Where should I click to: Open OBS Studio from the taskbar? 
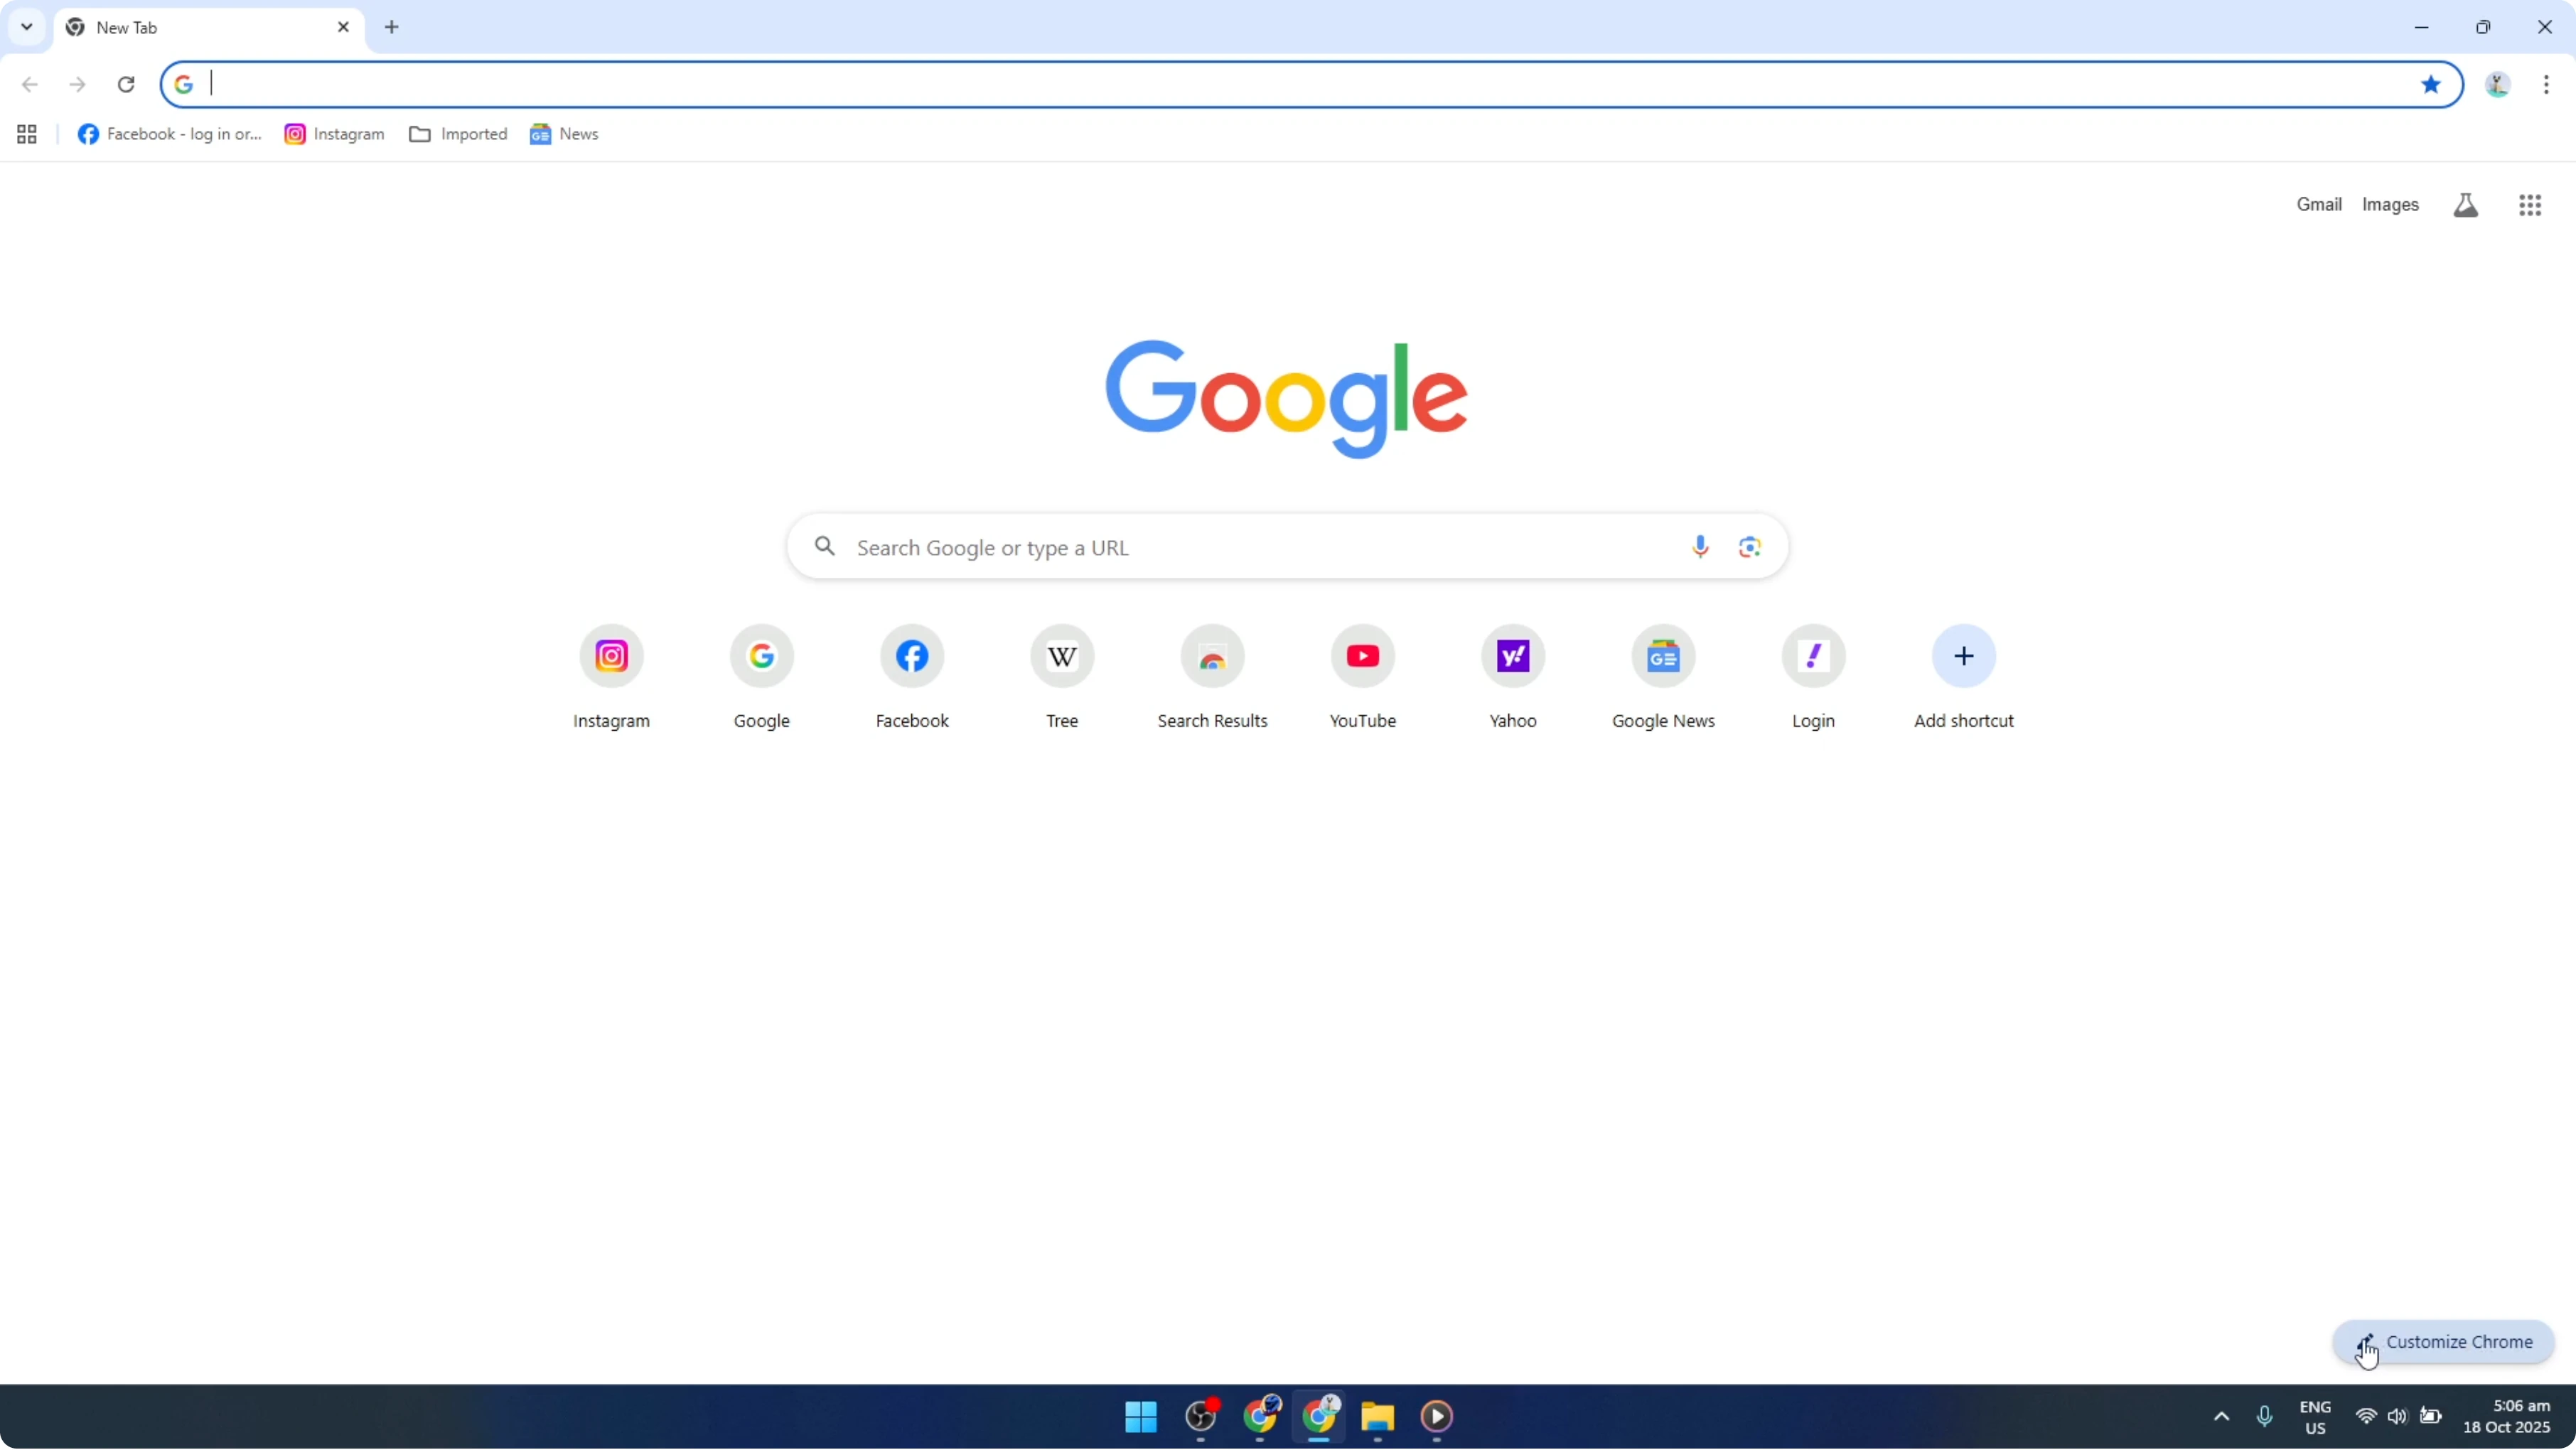click(x=1201, y=1417)
